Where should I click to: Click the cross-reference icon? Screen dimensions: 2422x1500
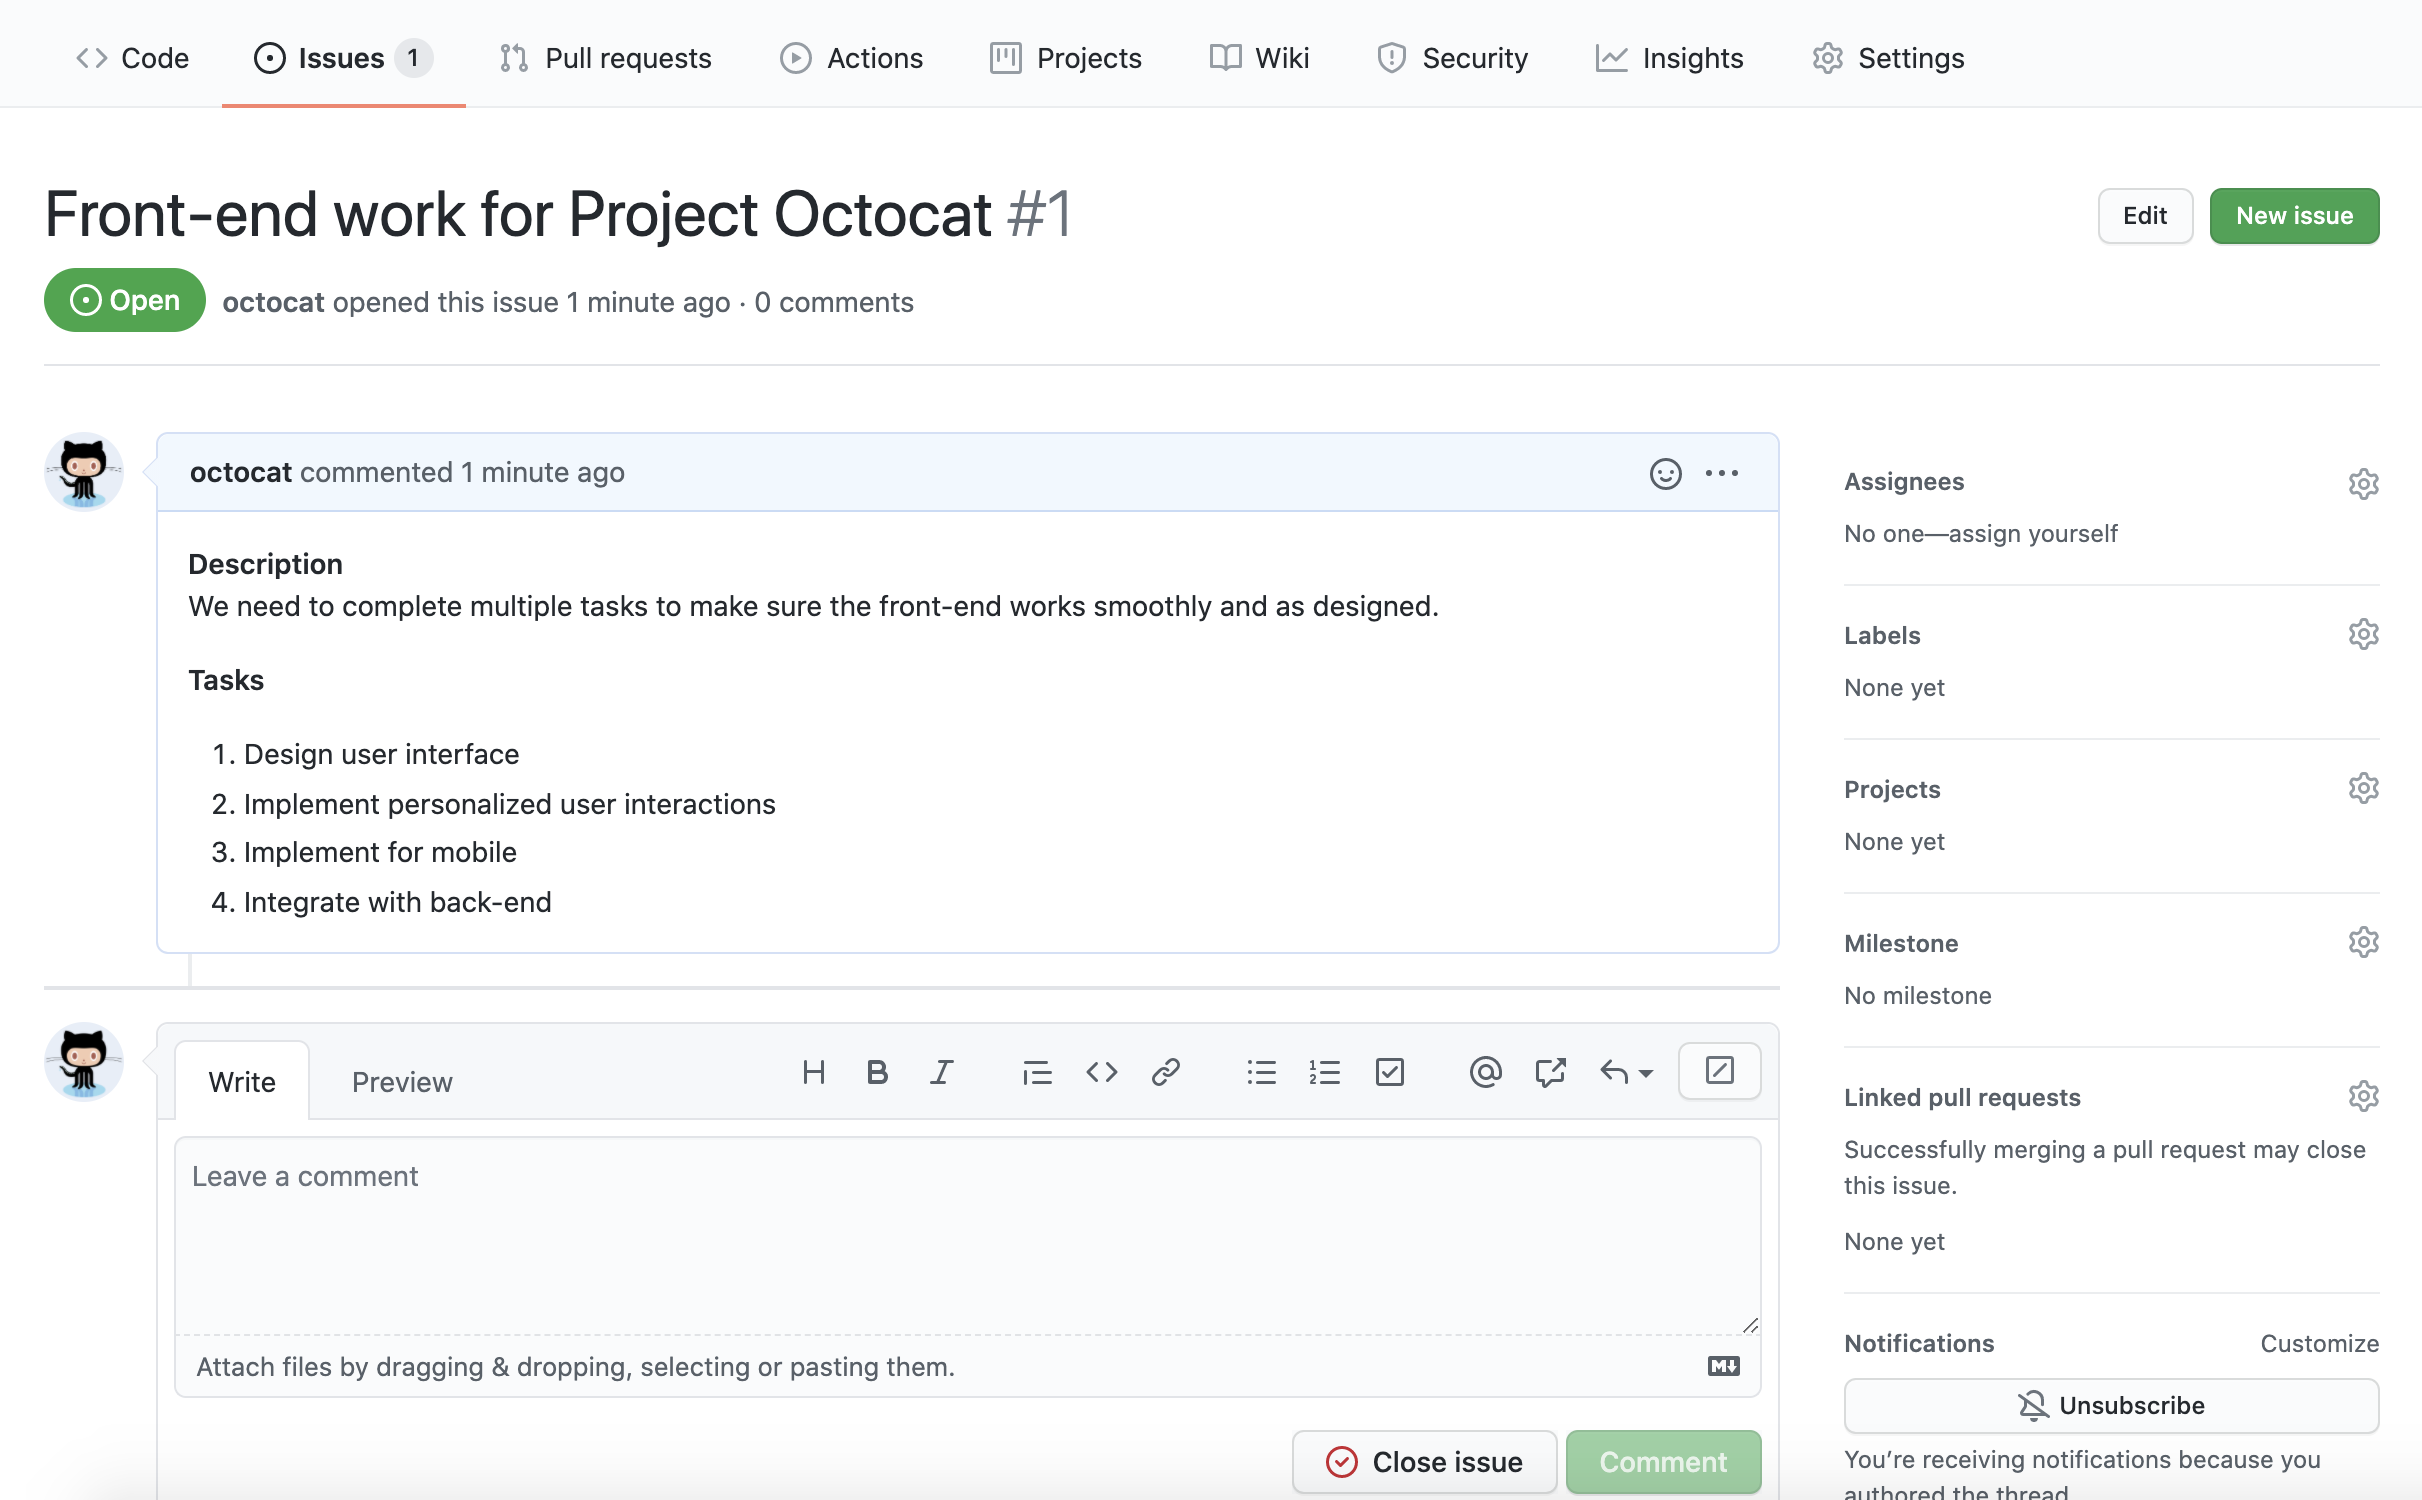[1550, 1073]
